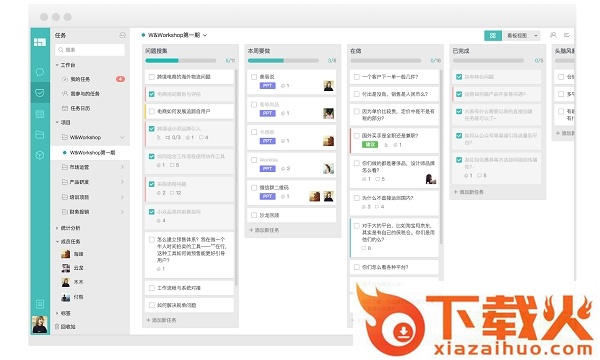Open 回收站 in the sidebar
The image size is (600, 360).
point(68,327)
